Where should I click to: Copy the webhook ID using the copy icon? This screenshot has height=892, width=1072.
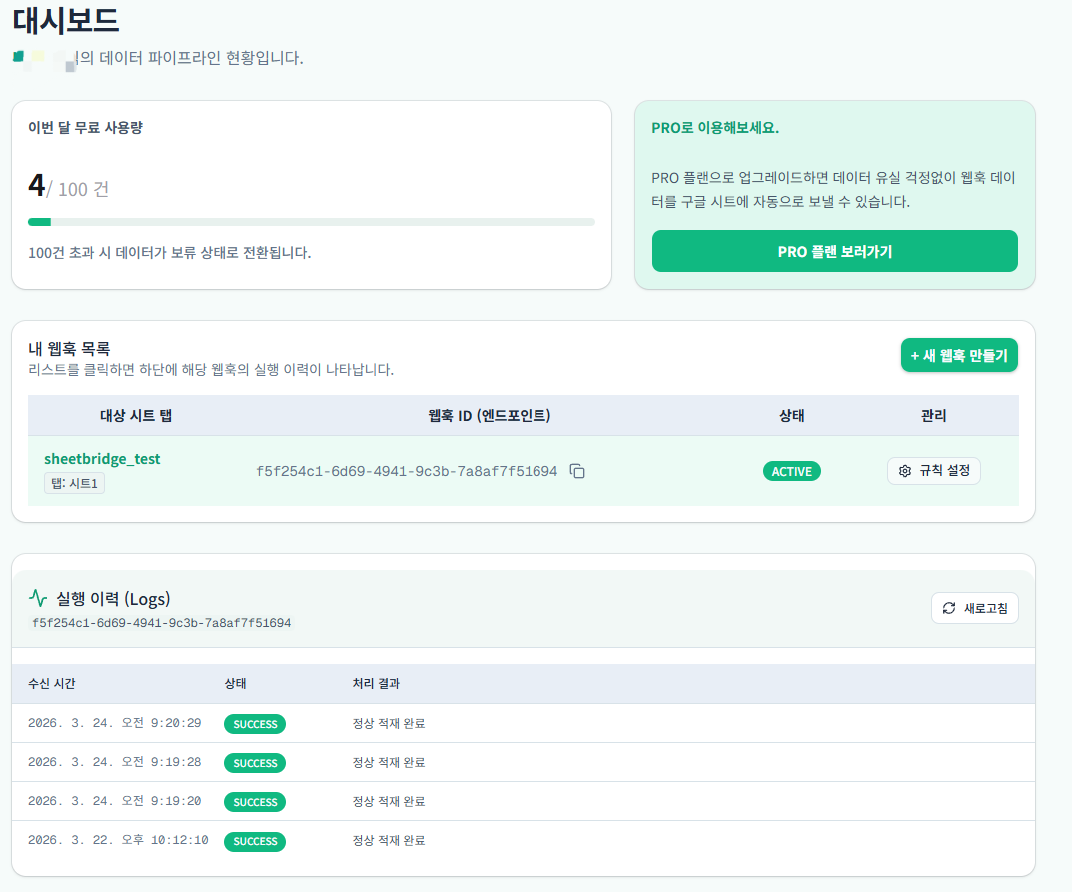coord(577,471)
